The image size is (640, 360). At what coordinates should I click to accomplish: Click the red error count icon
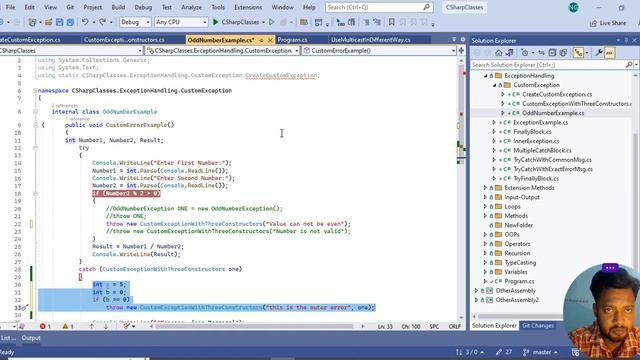point(42,326)
